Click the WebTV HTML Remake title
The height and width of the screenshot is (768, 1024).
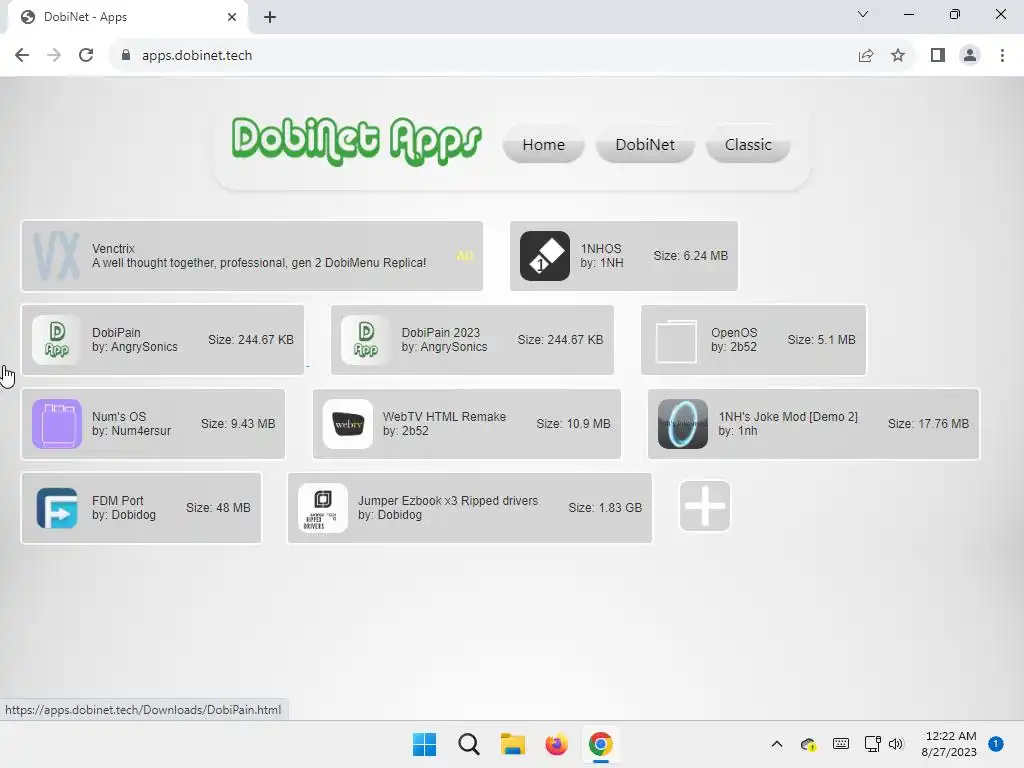(x=444, y=417)
